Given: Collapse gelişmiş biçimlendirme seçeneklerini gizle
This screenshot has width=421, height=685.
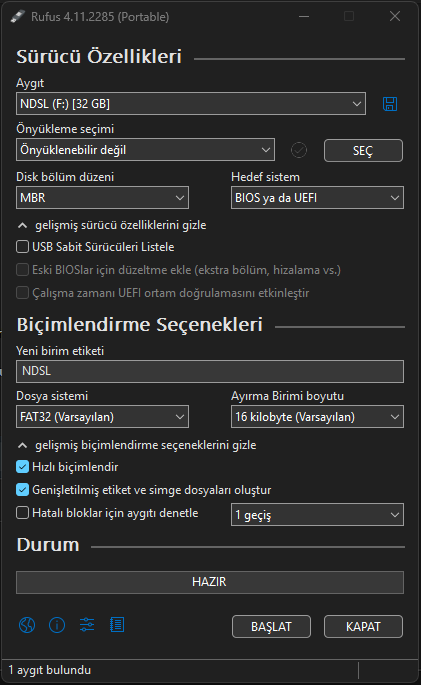Looking at the screenshot, I should pyautogui.click(x=137, y=445).
